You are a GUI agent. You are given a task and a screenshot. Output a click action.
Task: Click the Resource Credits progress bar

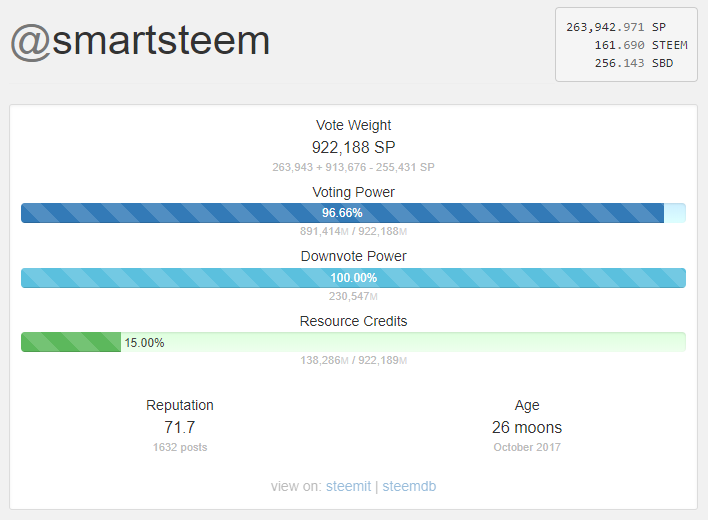coord(354,342)
